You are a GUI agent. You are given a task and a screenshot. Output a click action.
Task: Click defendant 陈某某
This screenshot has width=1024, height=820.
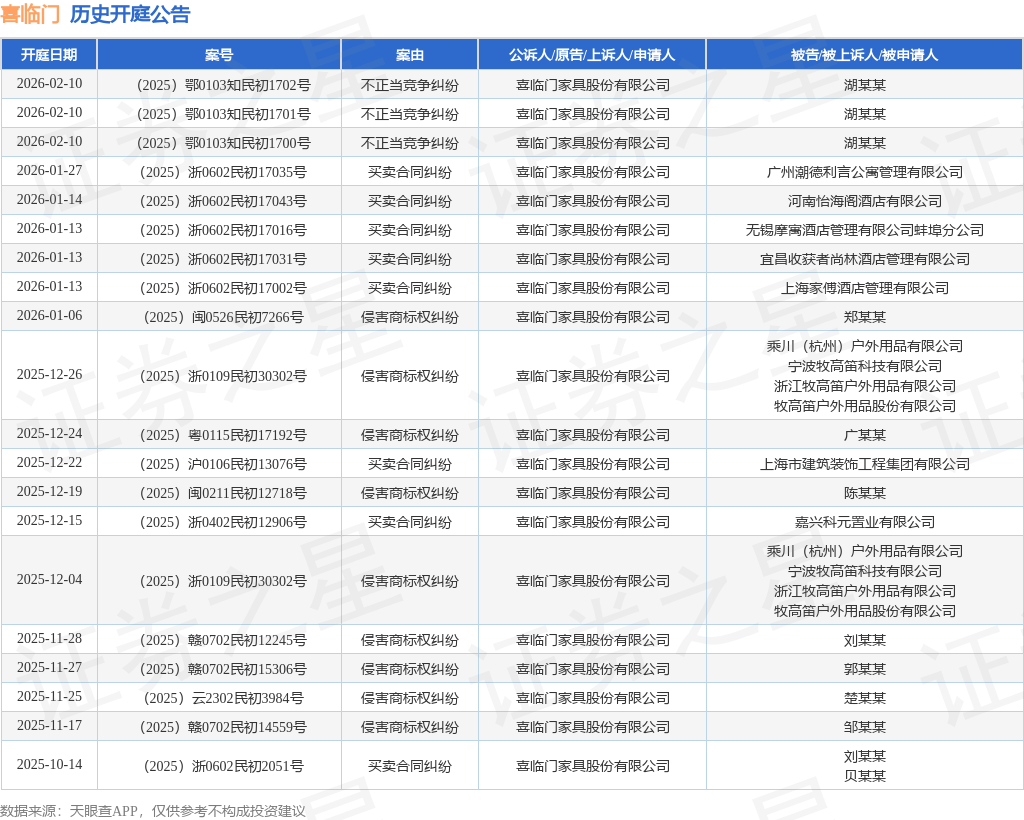865,493
